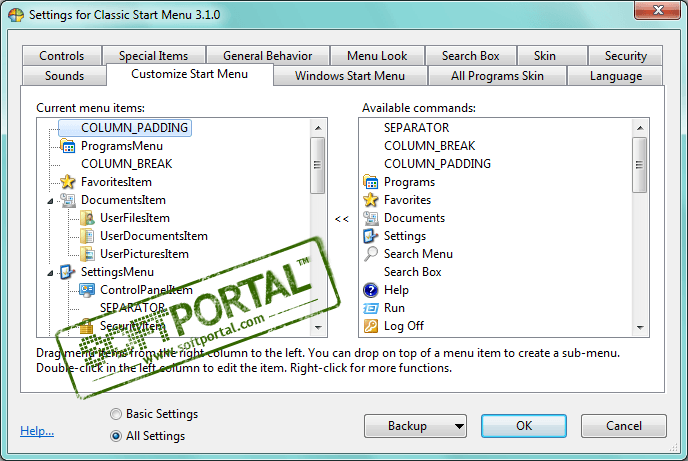Click the ControlPanelItem icon
688x461 pixels.
click(x=87, y=290)
